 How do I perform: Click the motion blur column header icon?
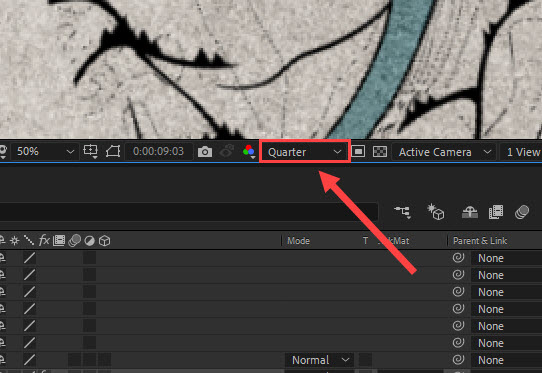(74, 241)
